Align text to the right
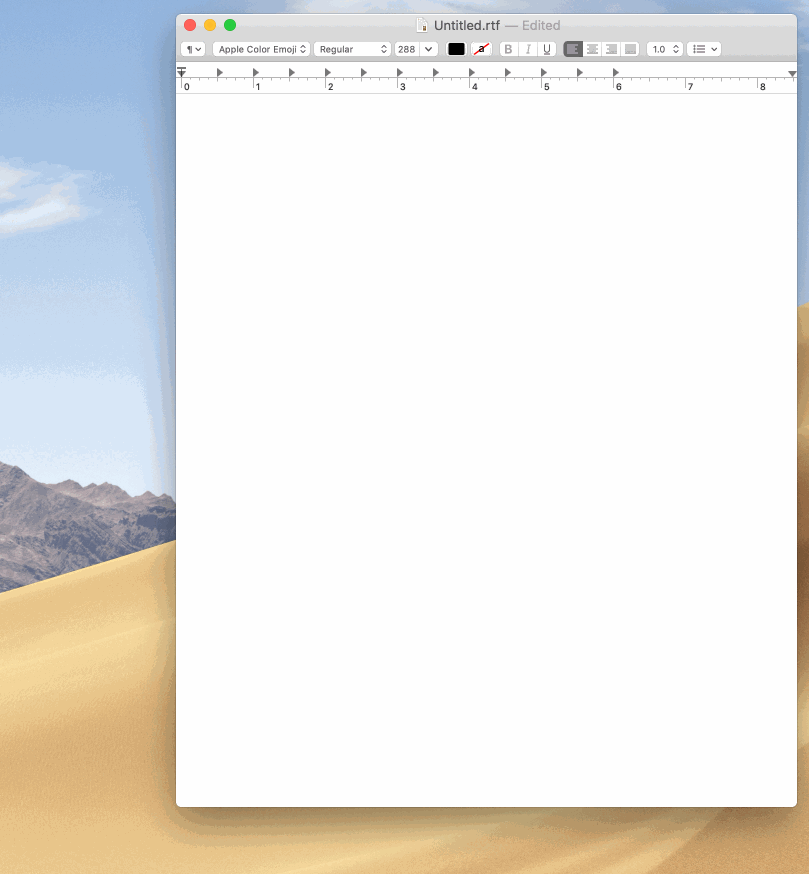Screen dimensions: 809x874 click(611, 49)
